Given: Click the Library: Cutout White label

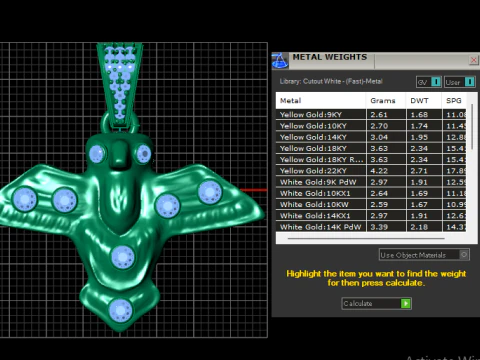Looking at the screenshot, I should coord(331,81).
